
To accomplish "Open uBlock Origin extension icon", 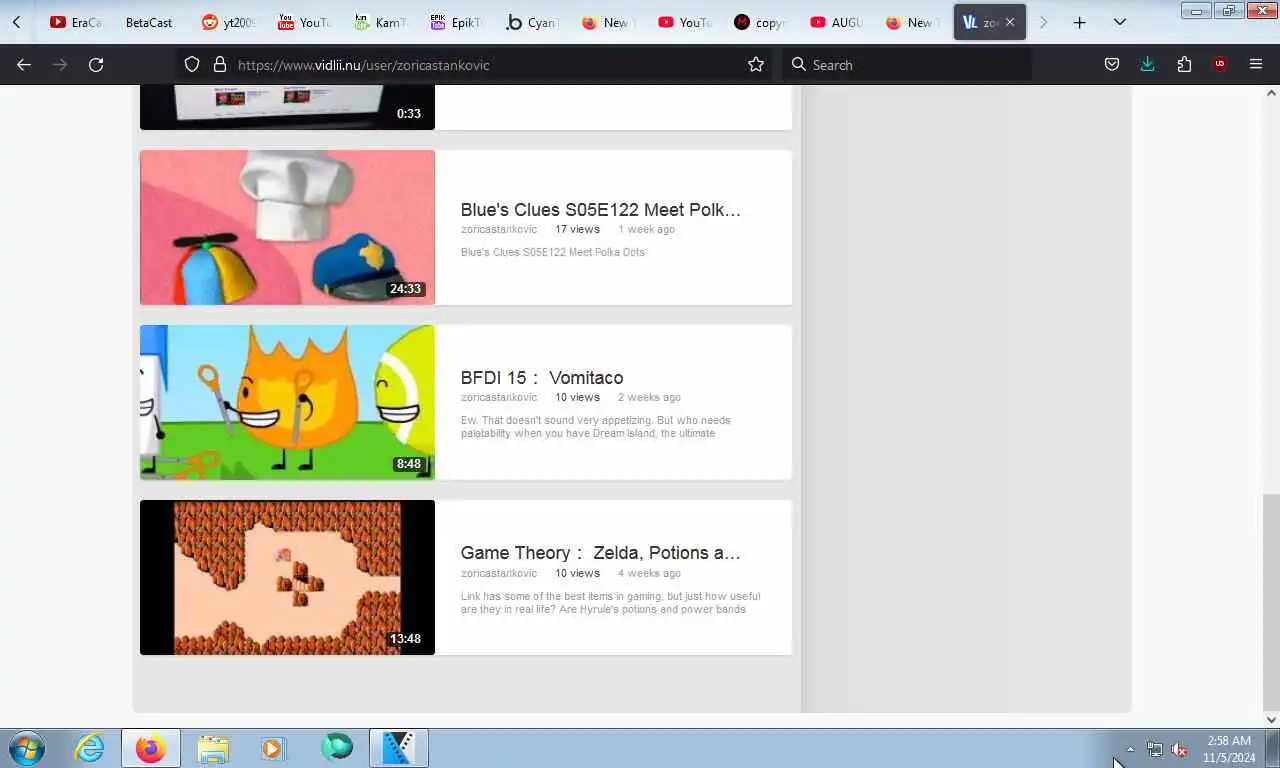I will coord(1220,64).
